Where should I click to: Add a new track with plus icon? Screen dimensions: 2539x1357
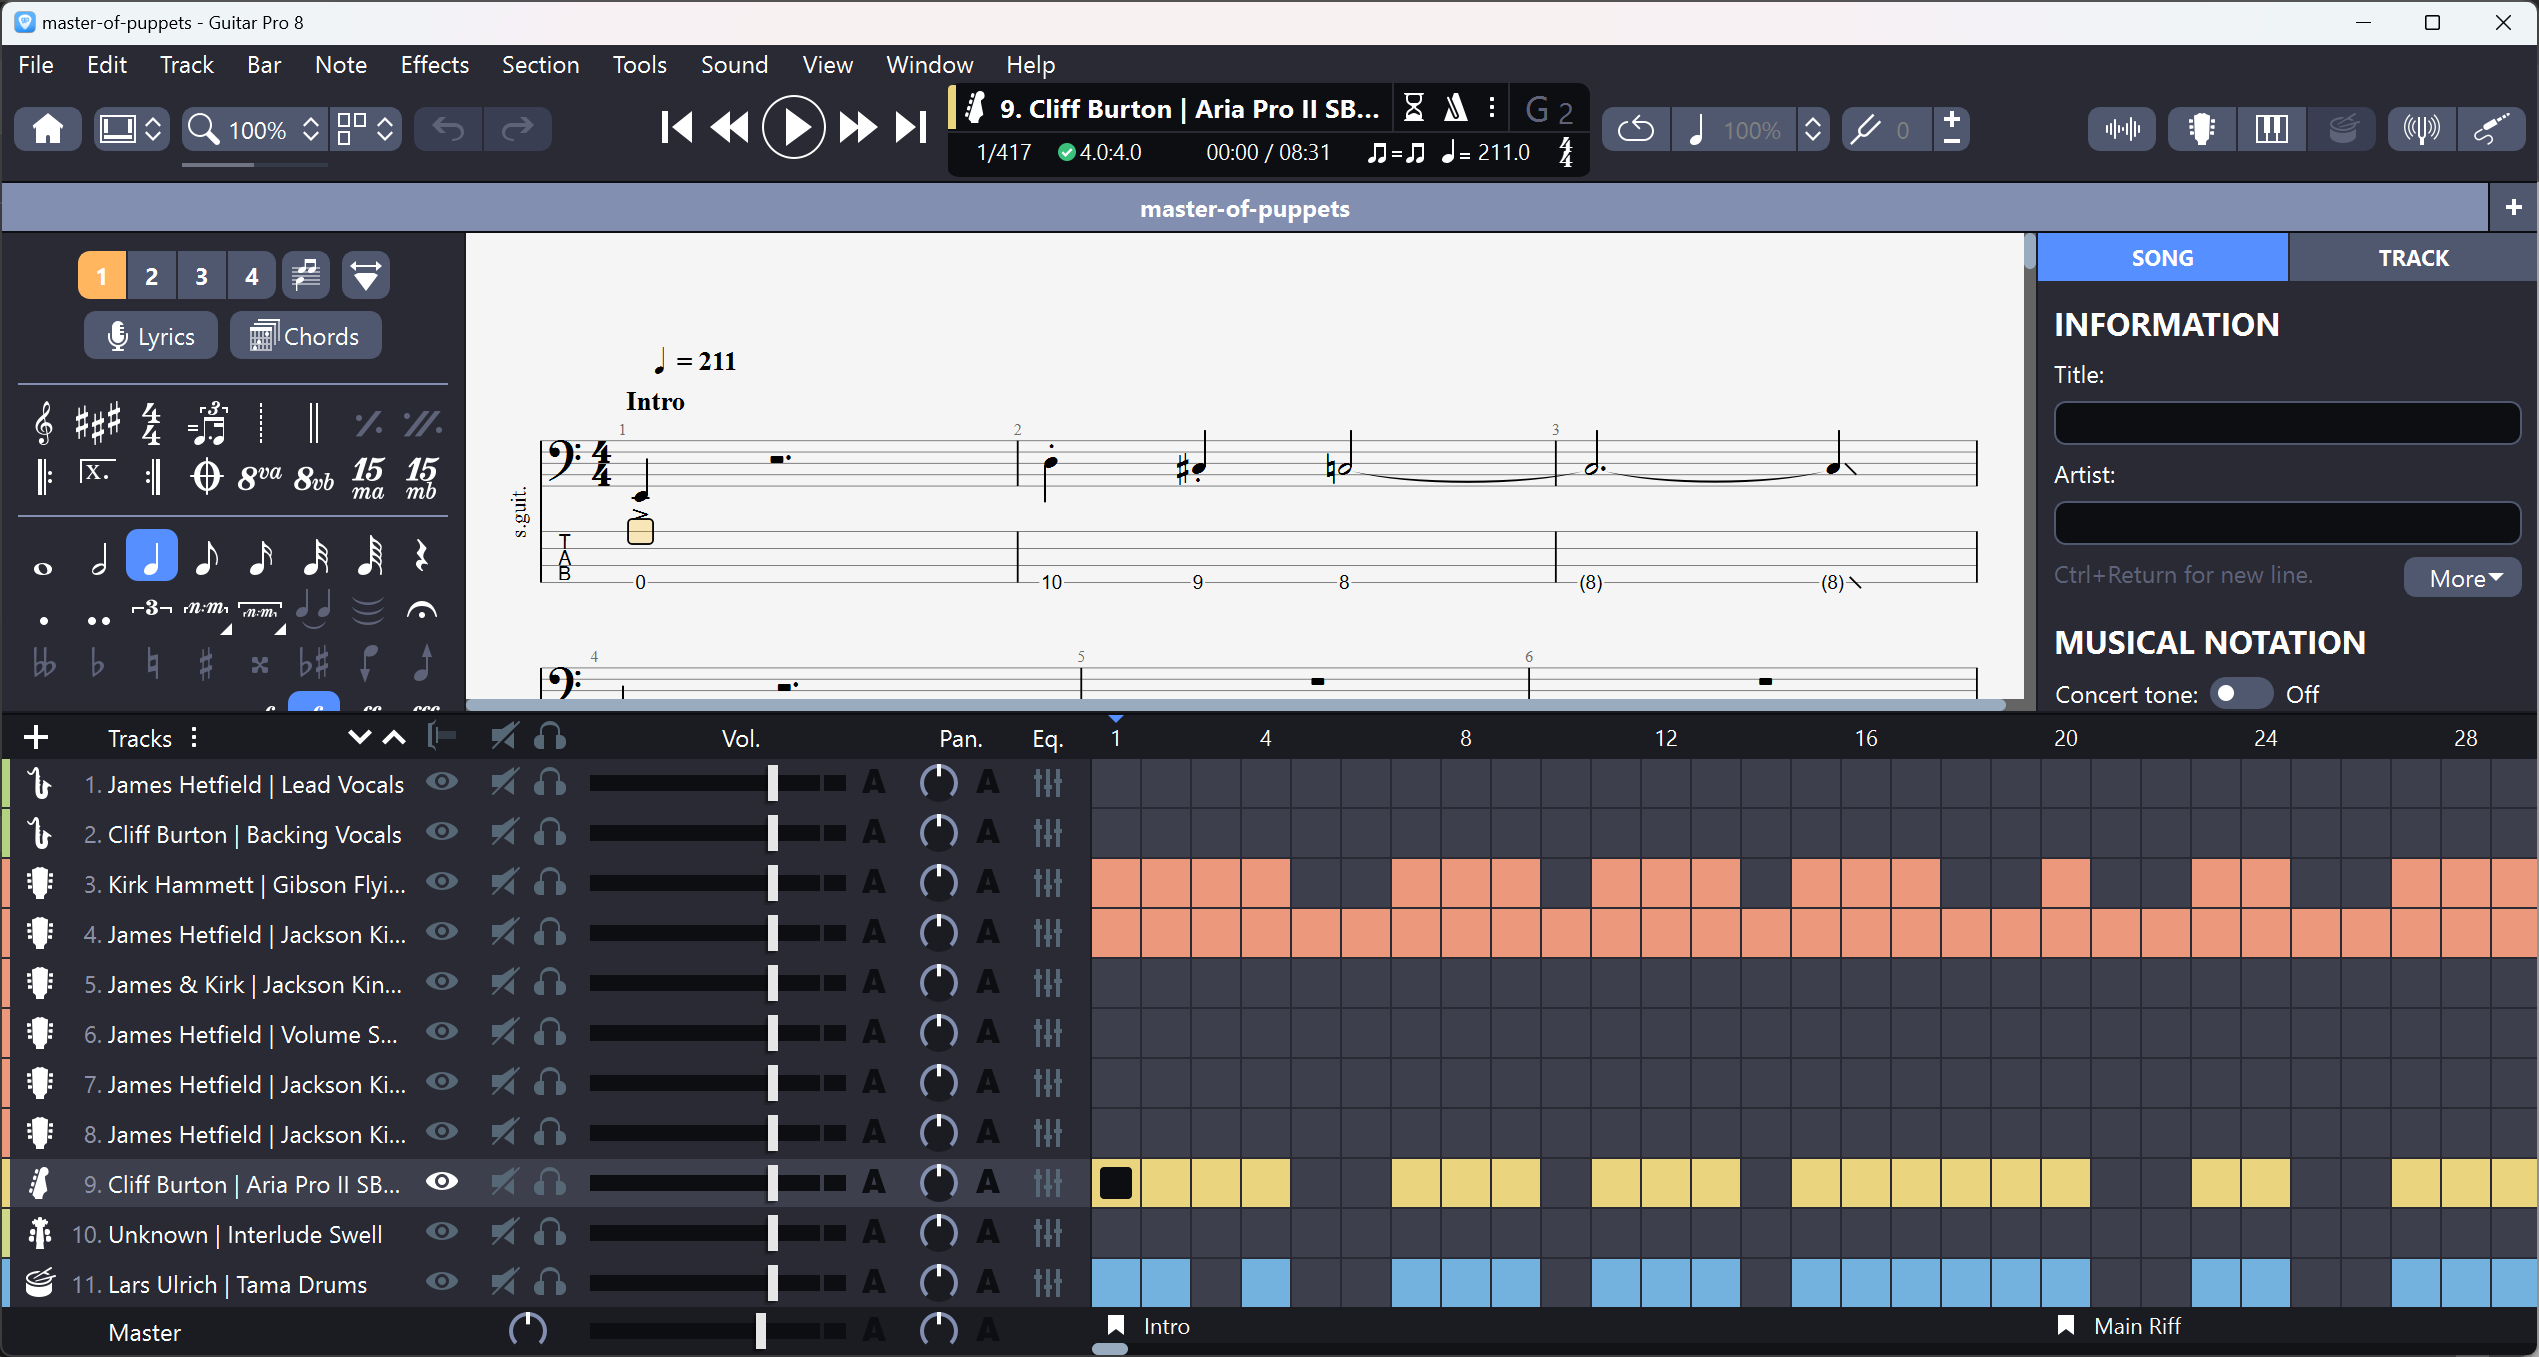click(36, 738)
